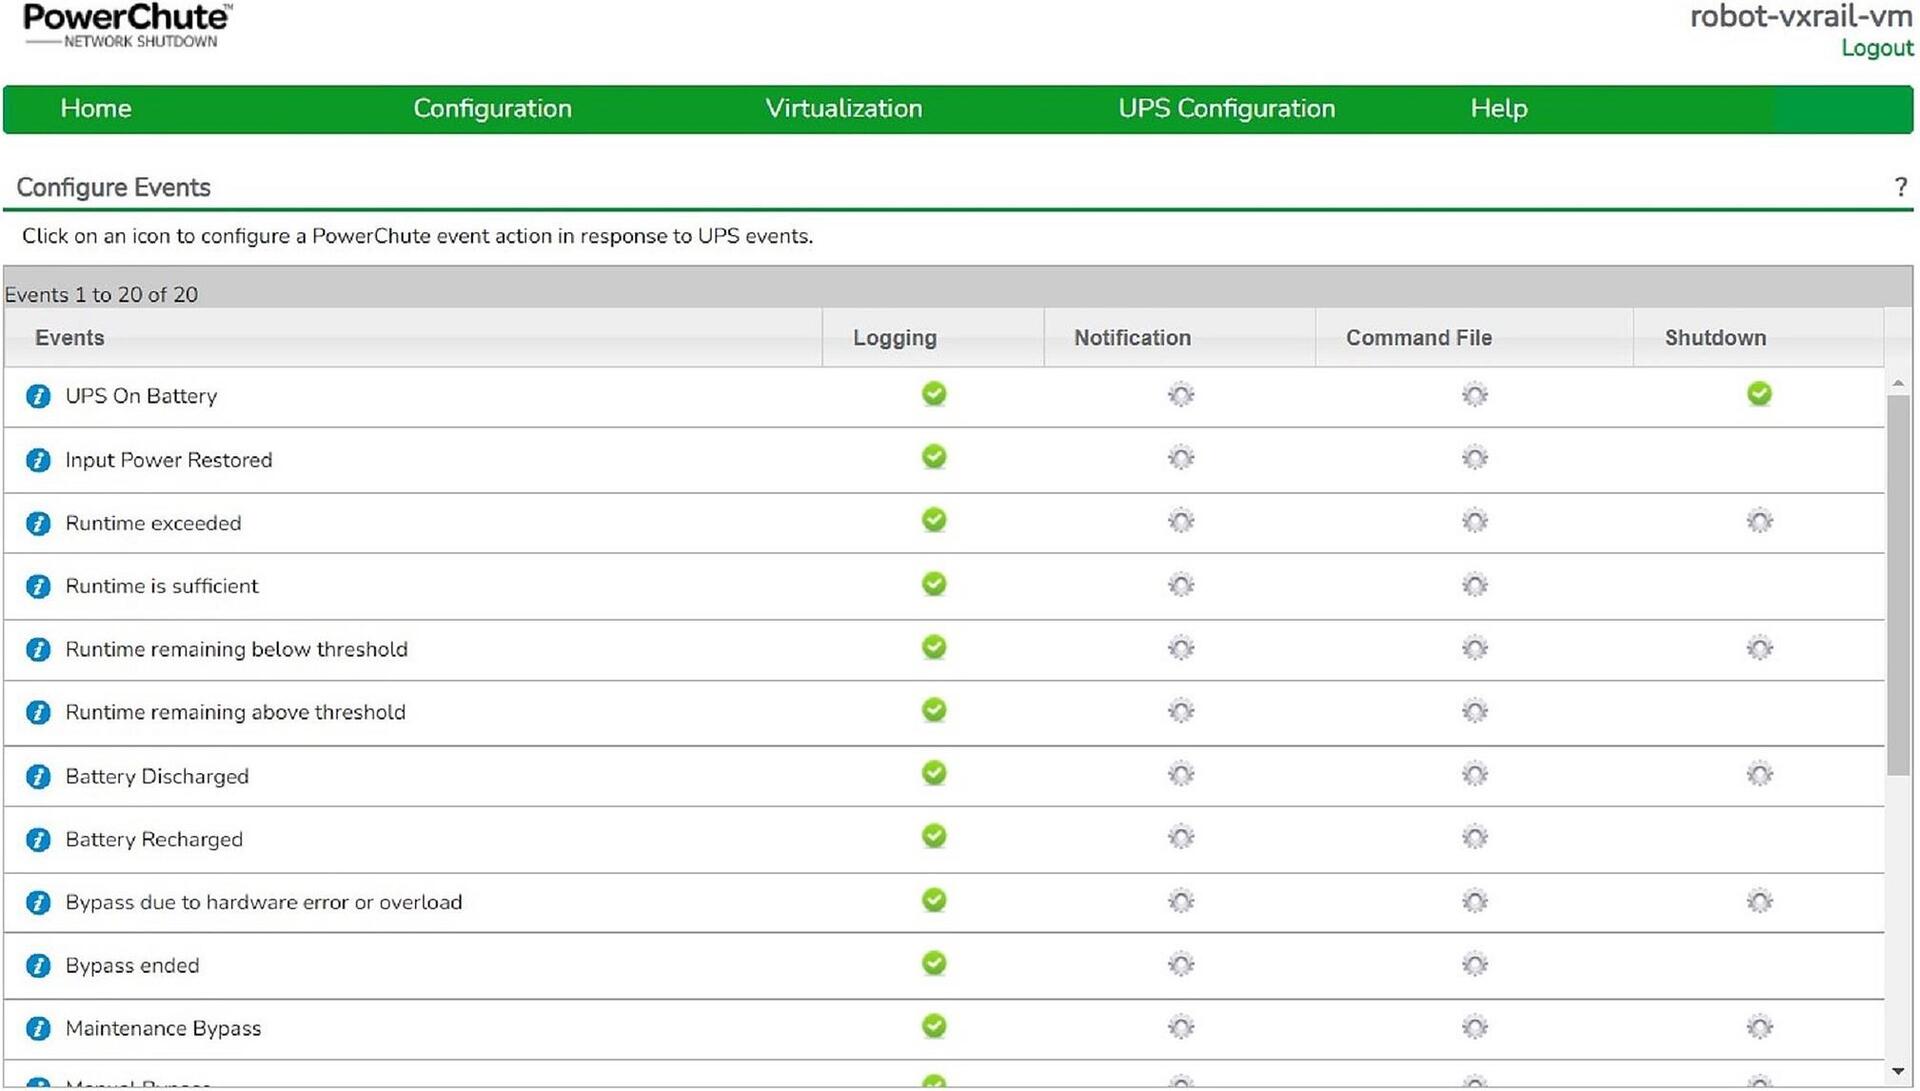
Task: Open info icon beside Battery Recharged
Action: point(38,840)
